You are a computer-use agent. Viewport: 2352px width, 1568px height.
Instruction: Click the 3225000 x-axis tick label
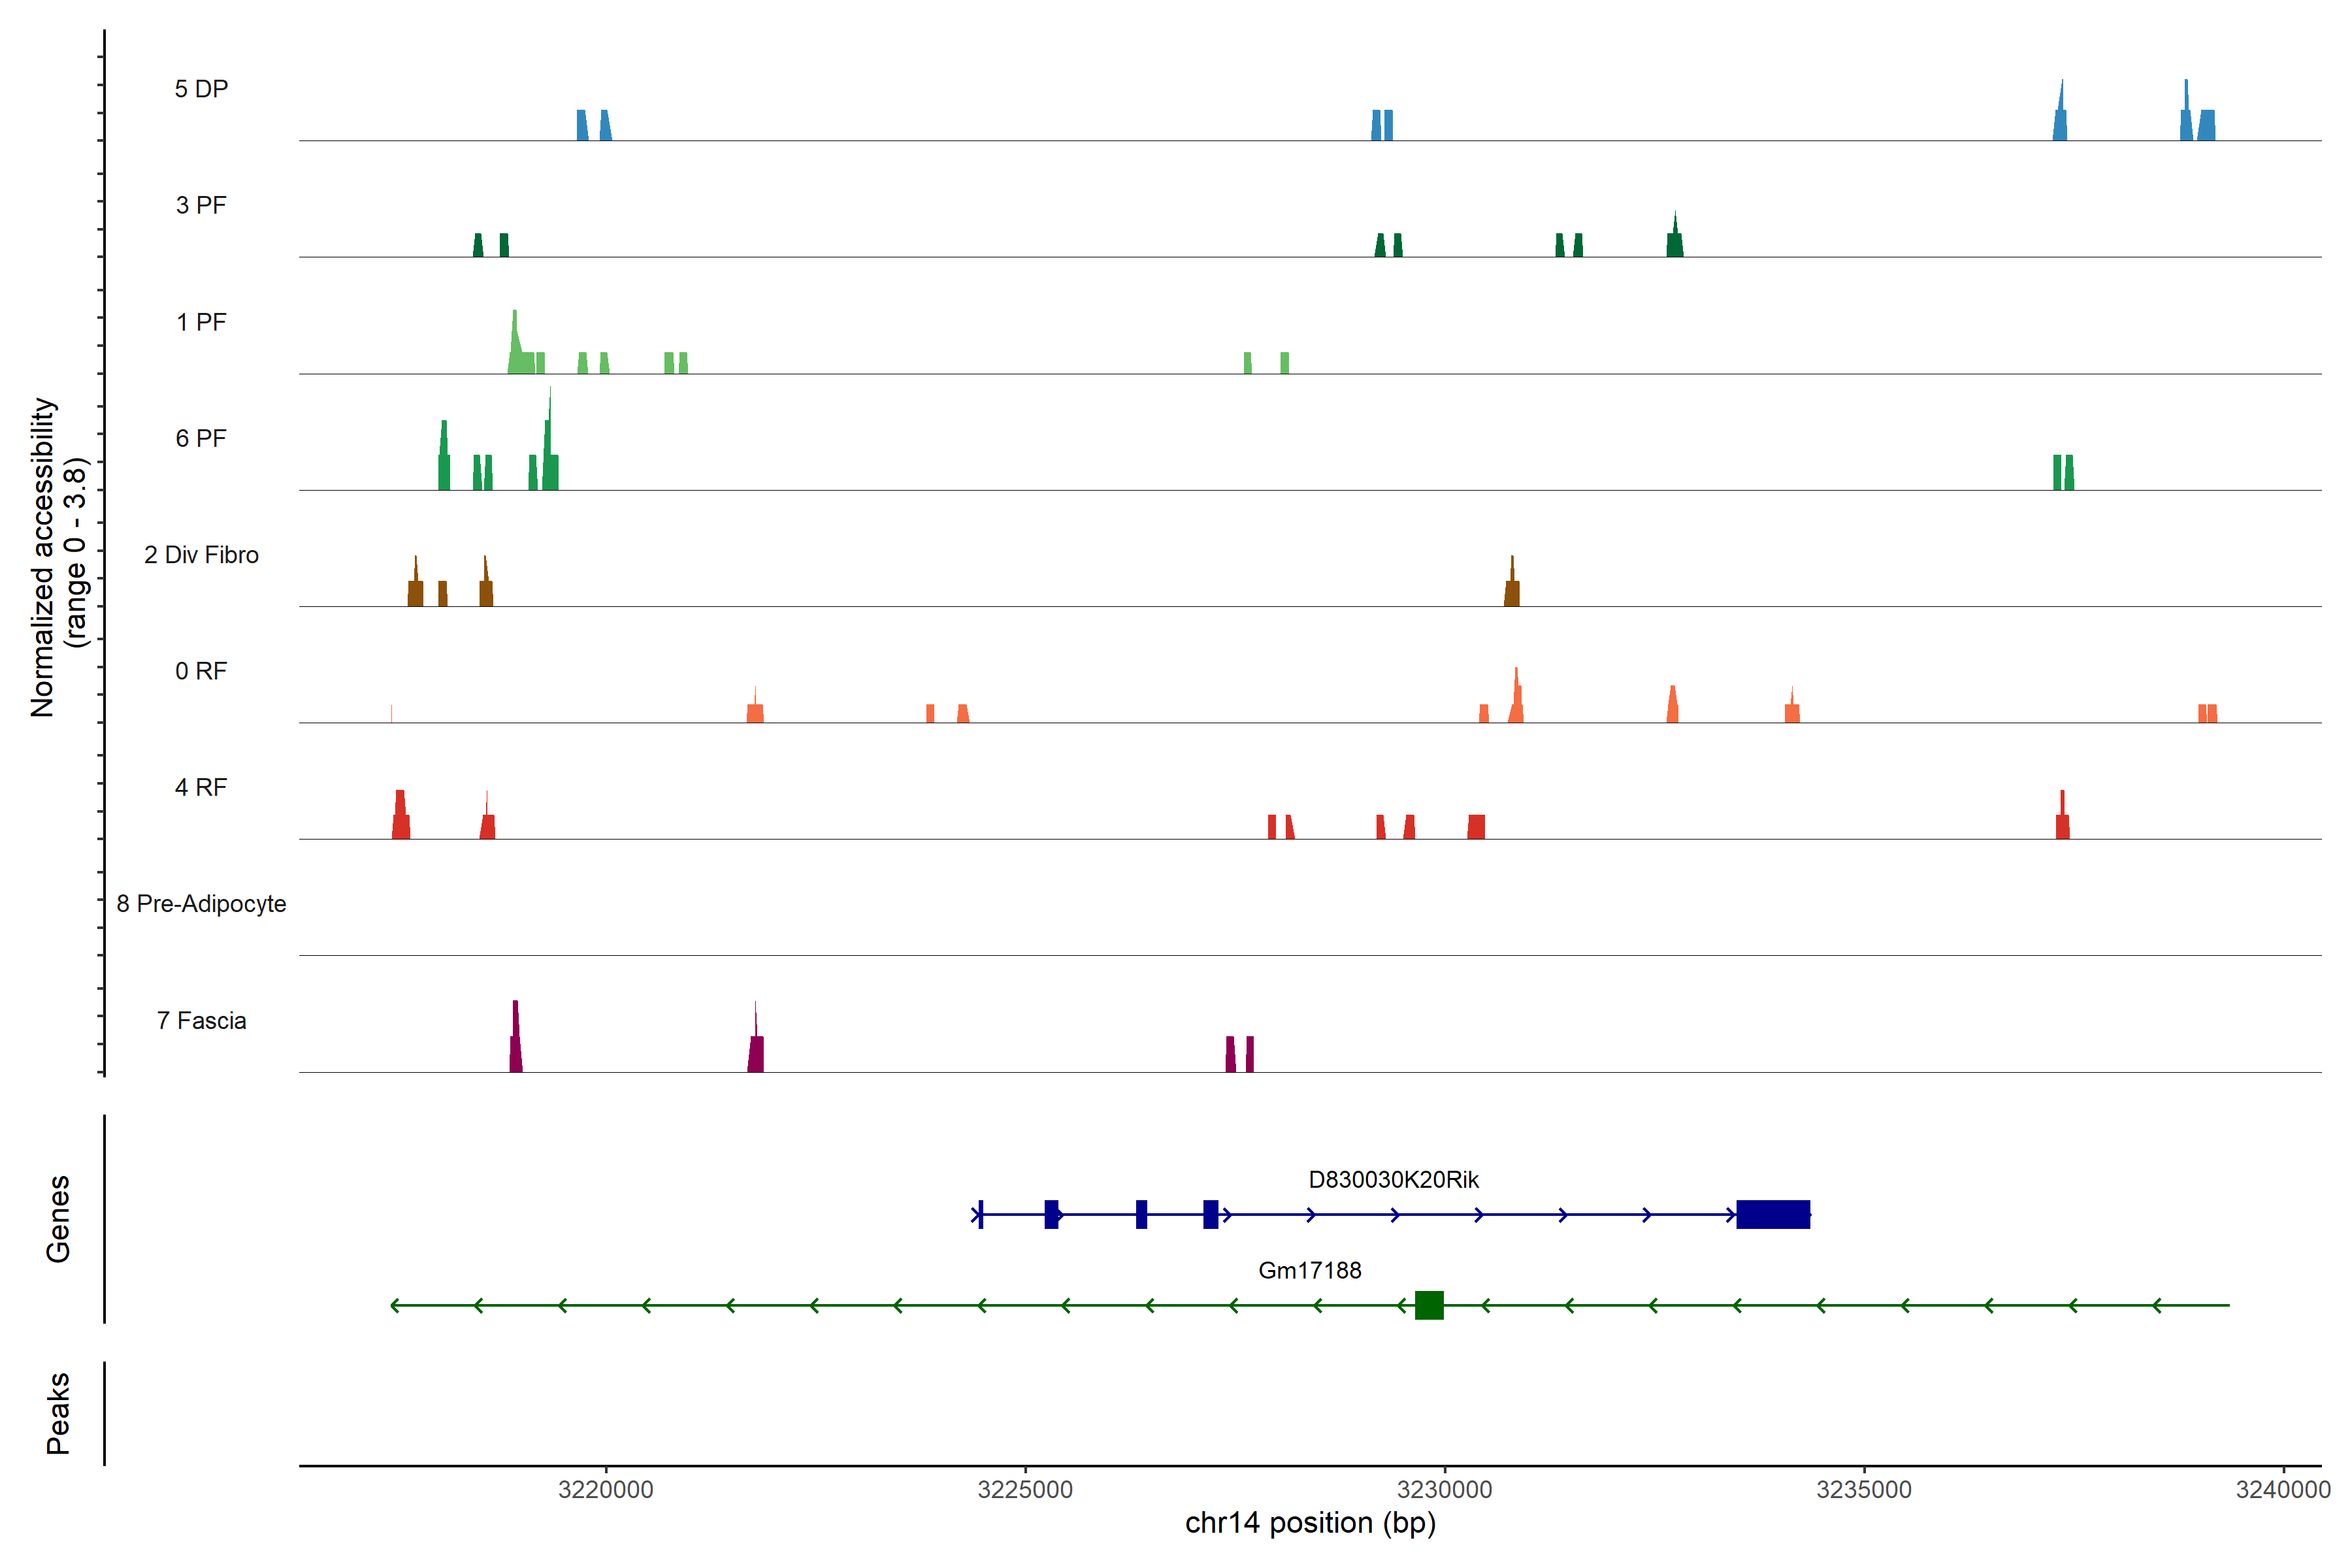[x=1025, y=1489]
